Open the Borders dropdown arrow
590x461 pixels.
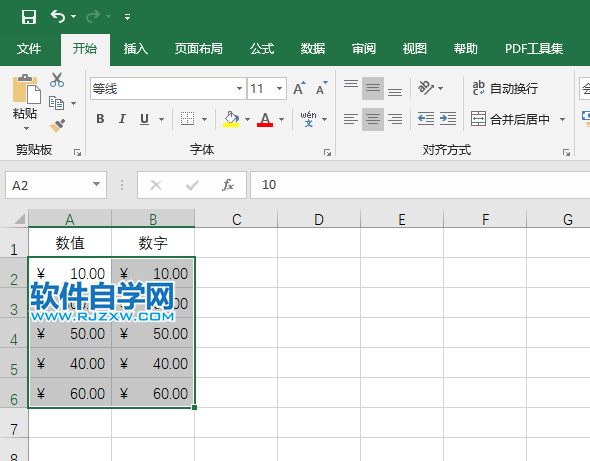point(204,120)
